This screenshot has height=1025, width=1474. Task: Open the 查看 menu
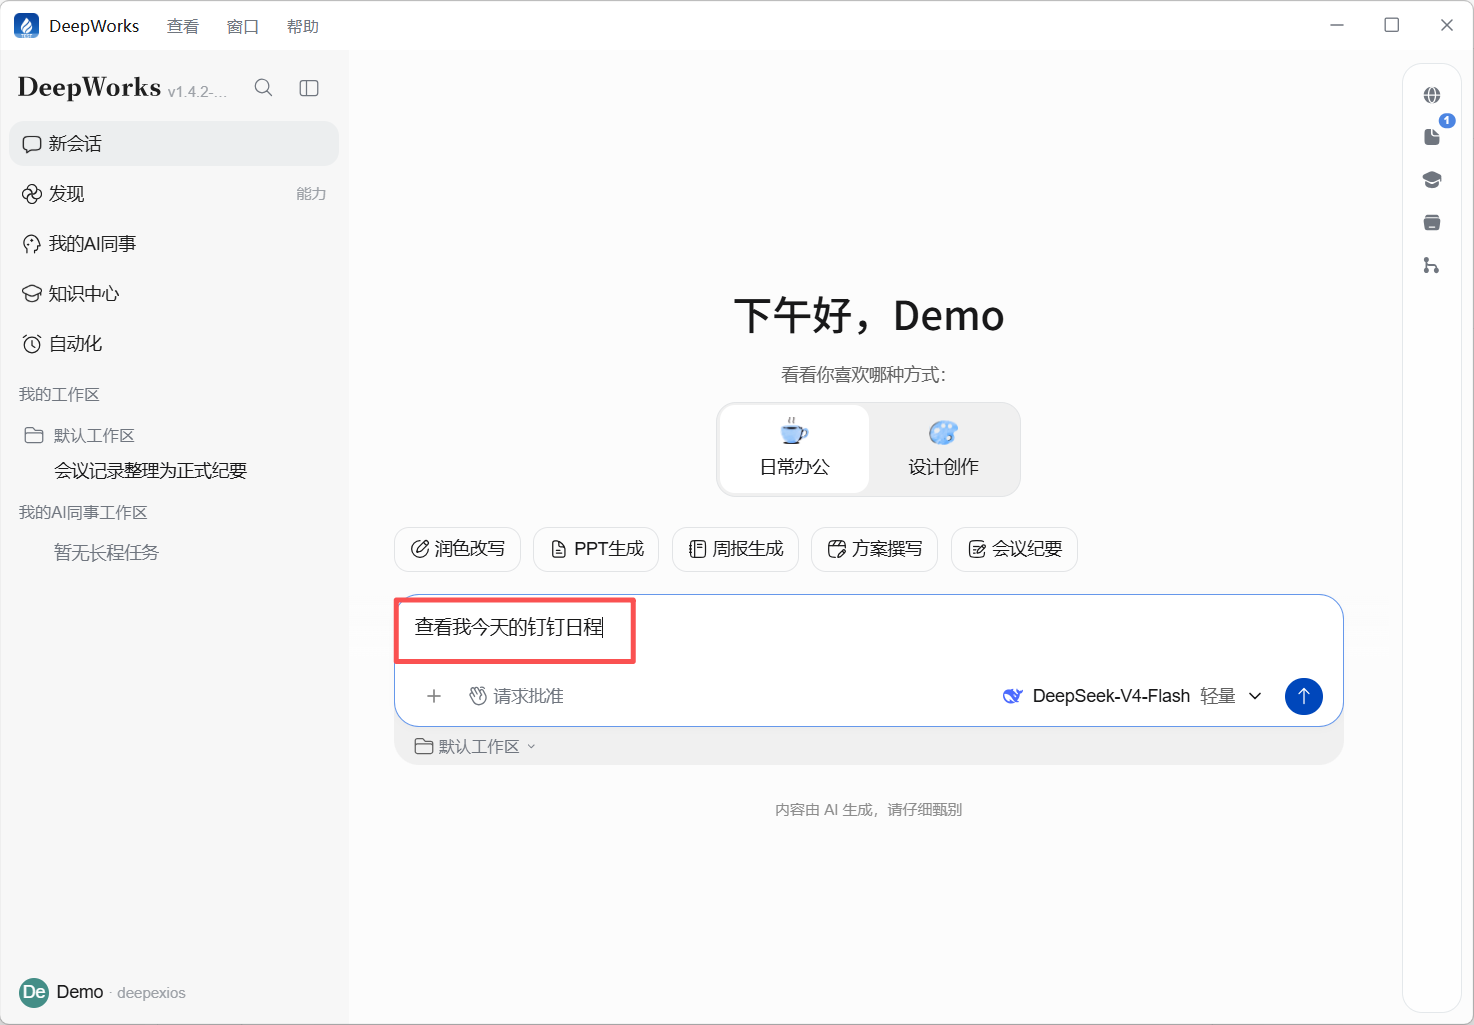[x=183, y=26]
